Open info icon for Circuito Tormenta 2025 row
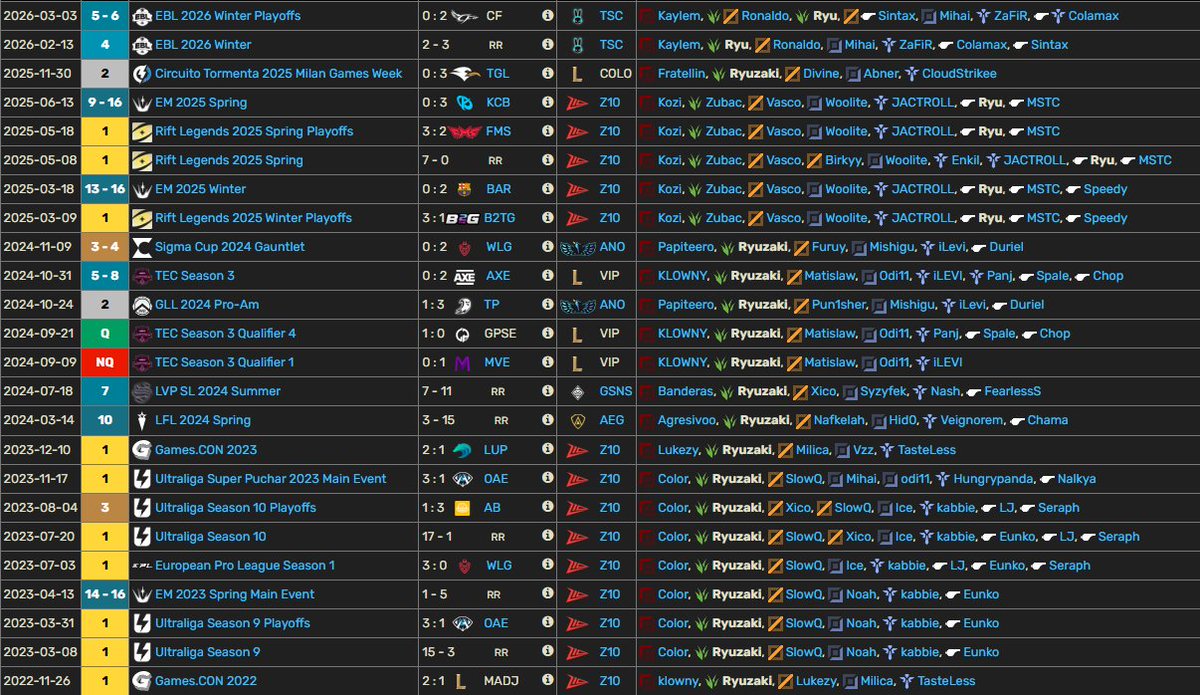This screenshot has height=695, width=1200. (547, 73)
